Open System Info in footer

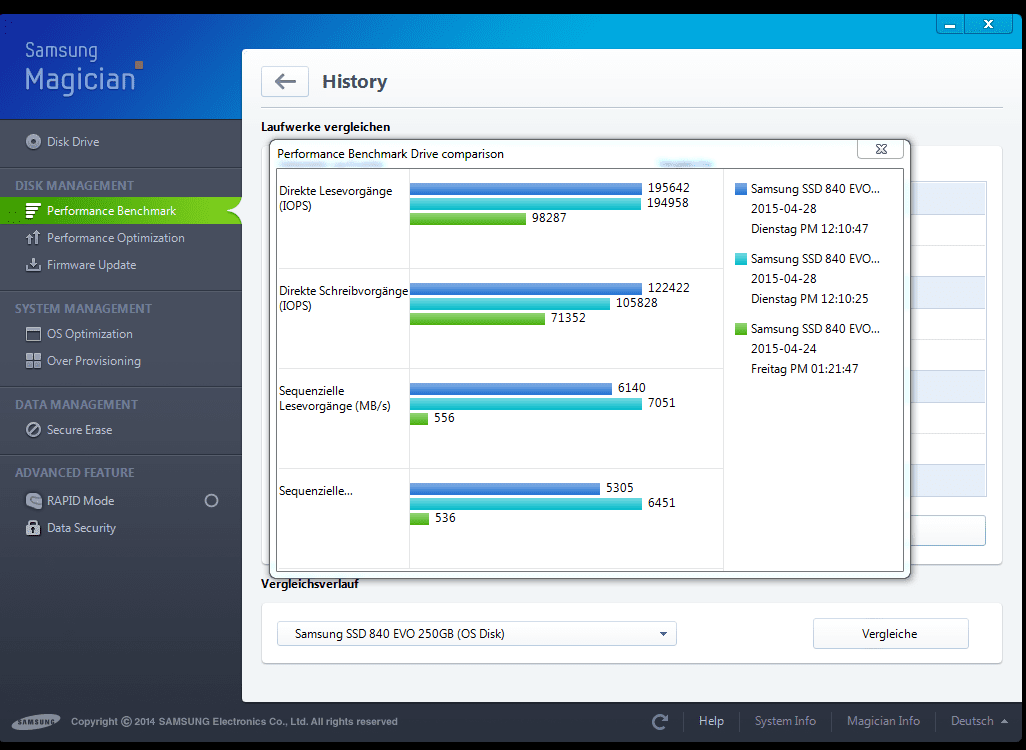(785, 721)
